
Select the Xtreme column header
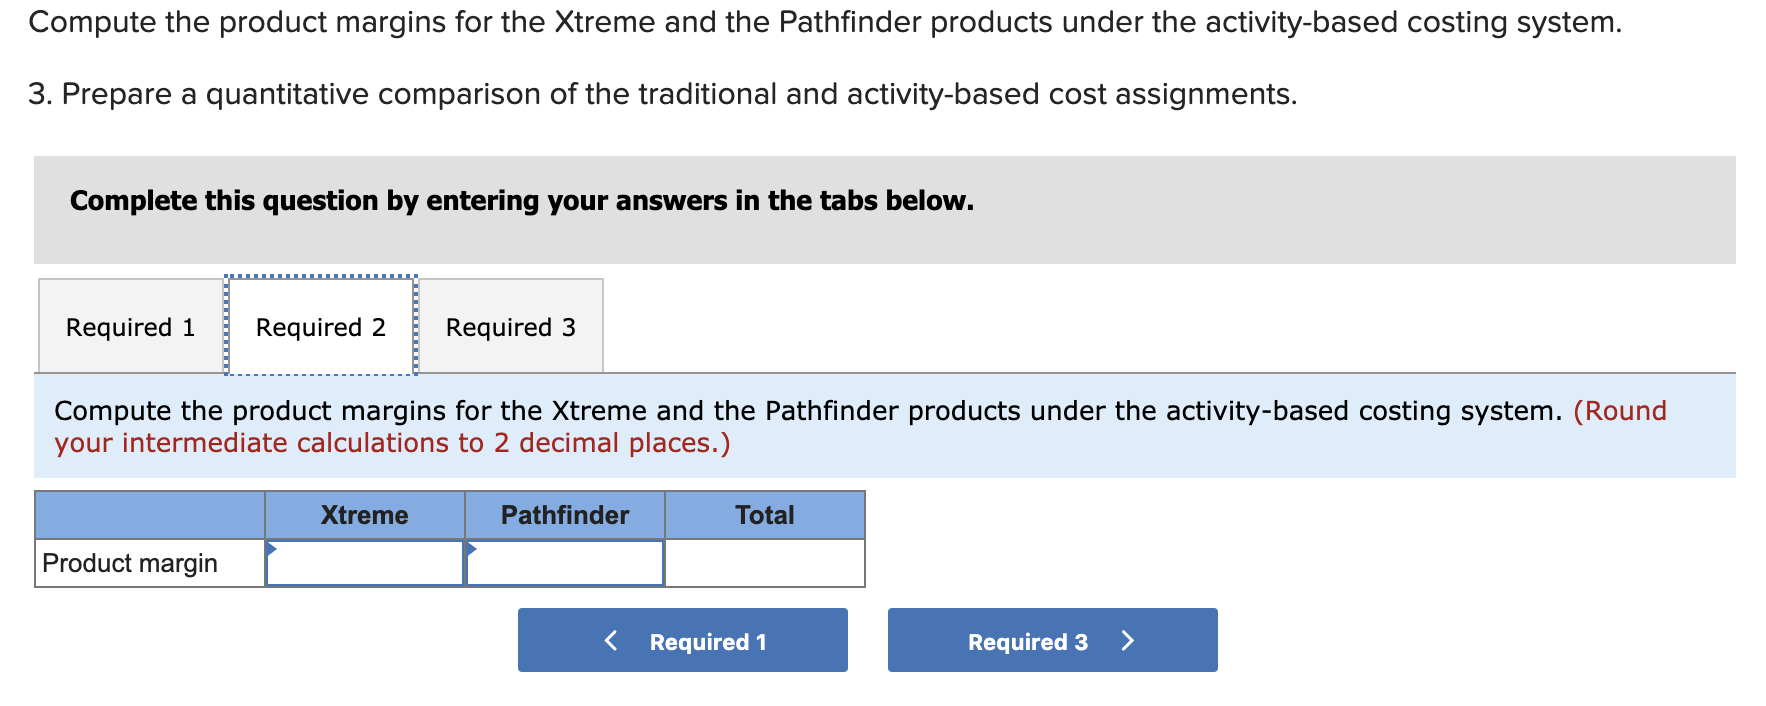[364, 514]
